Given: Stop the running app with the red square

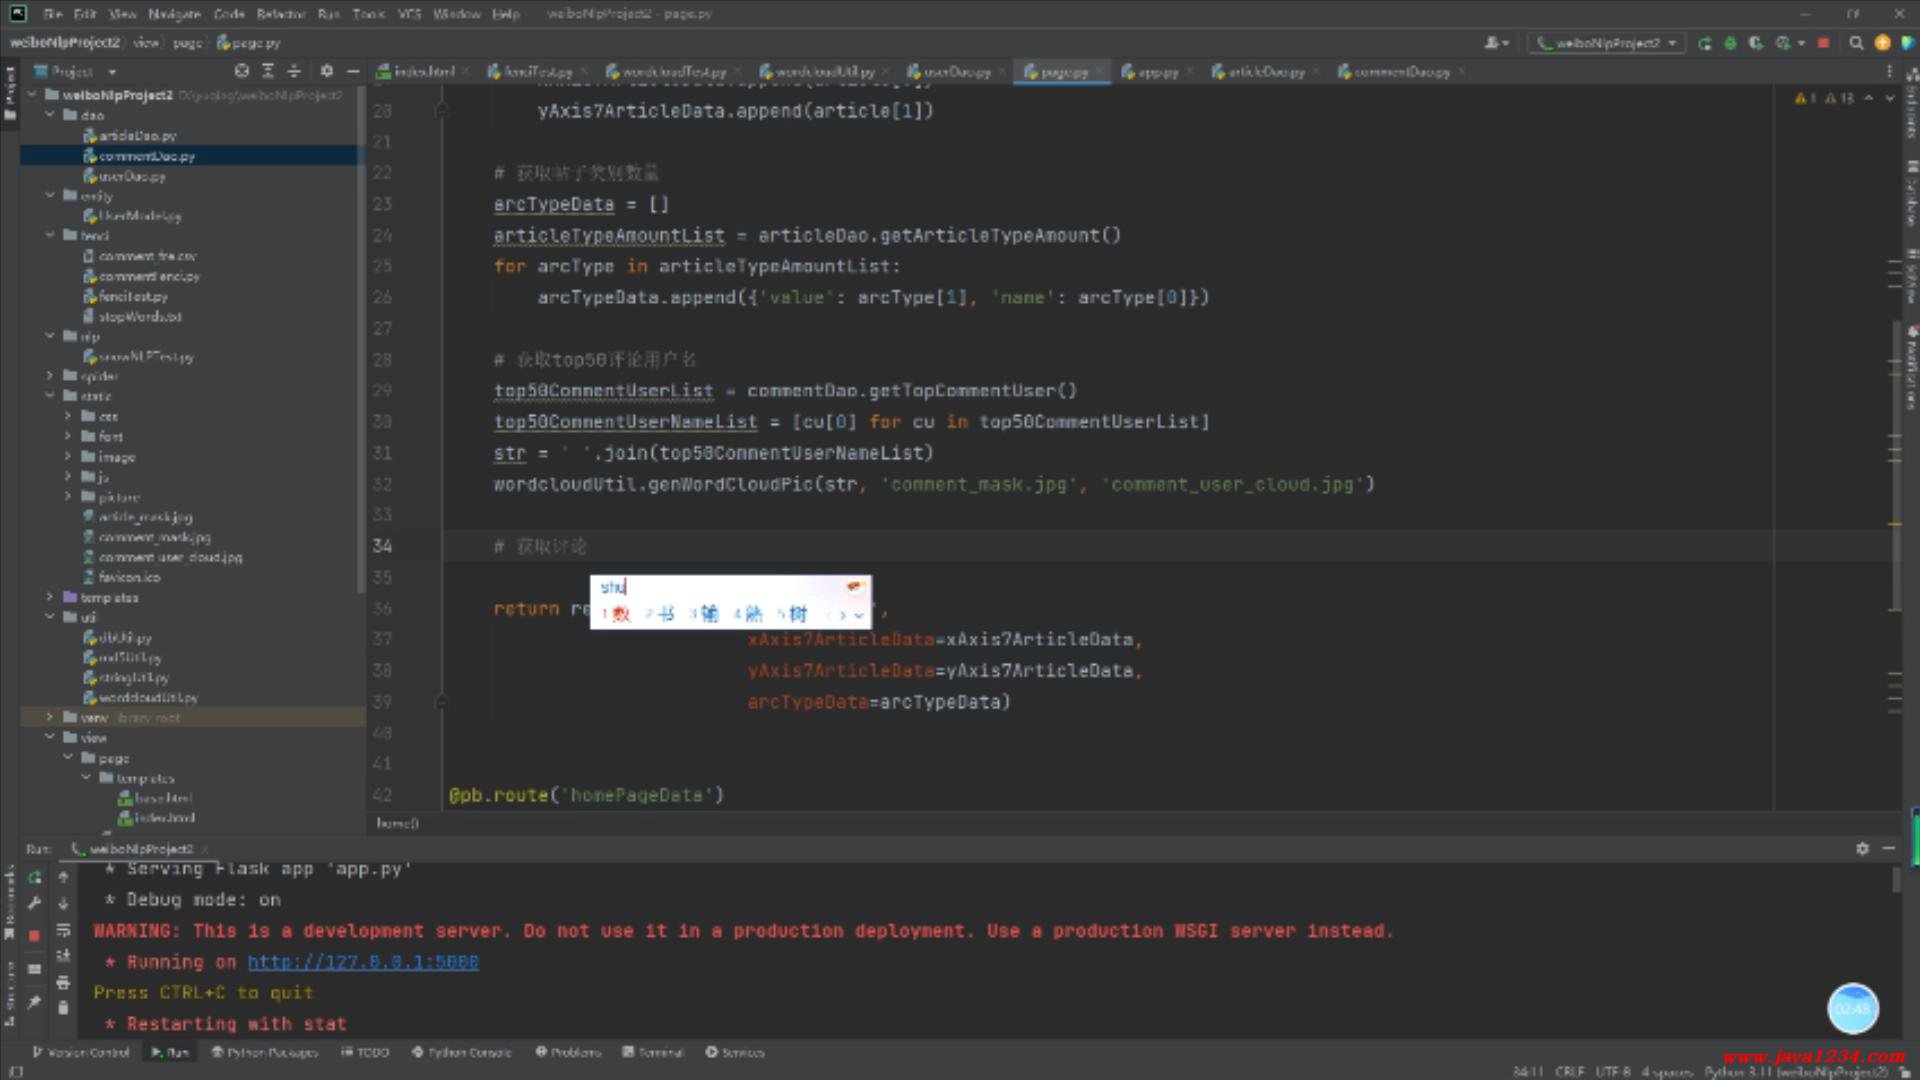Looking at the screenshot, I should 1823,43.
